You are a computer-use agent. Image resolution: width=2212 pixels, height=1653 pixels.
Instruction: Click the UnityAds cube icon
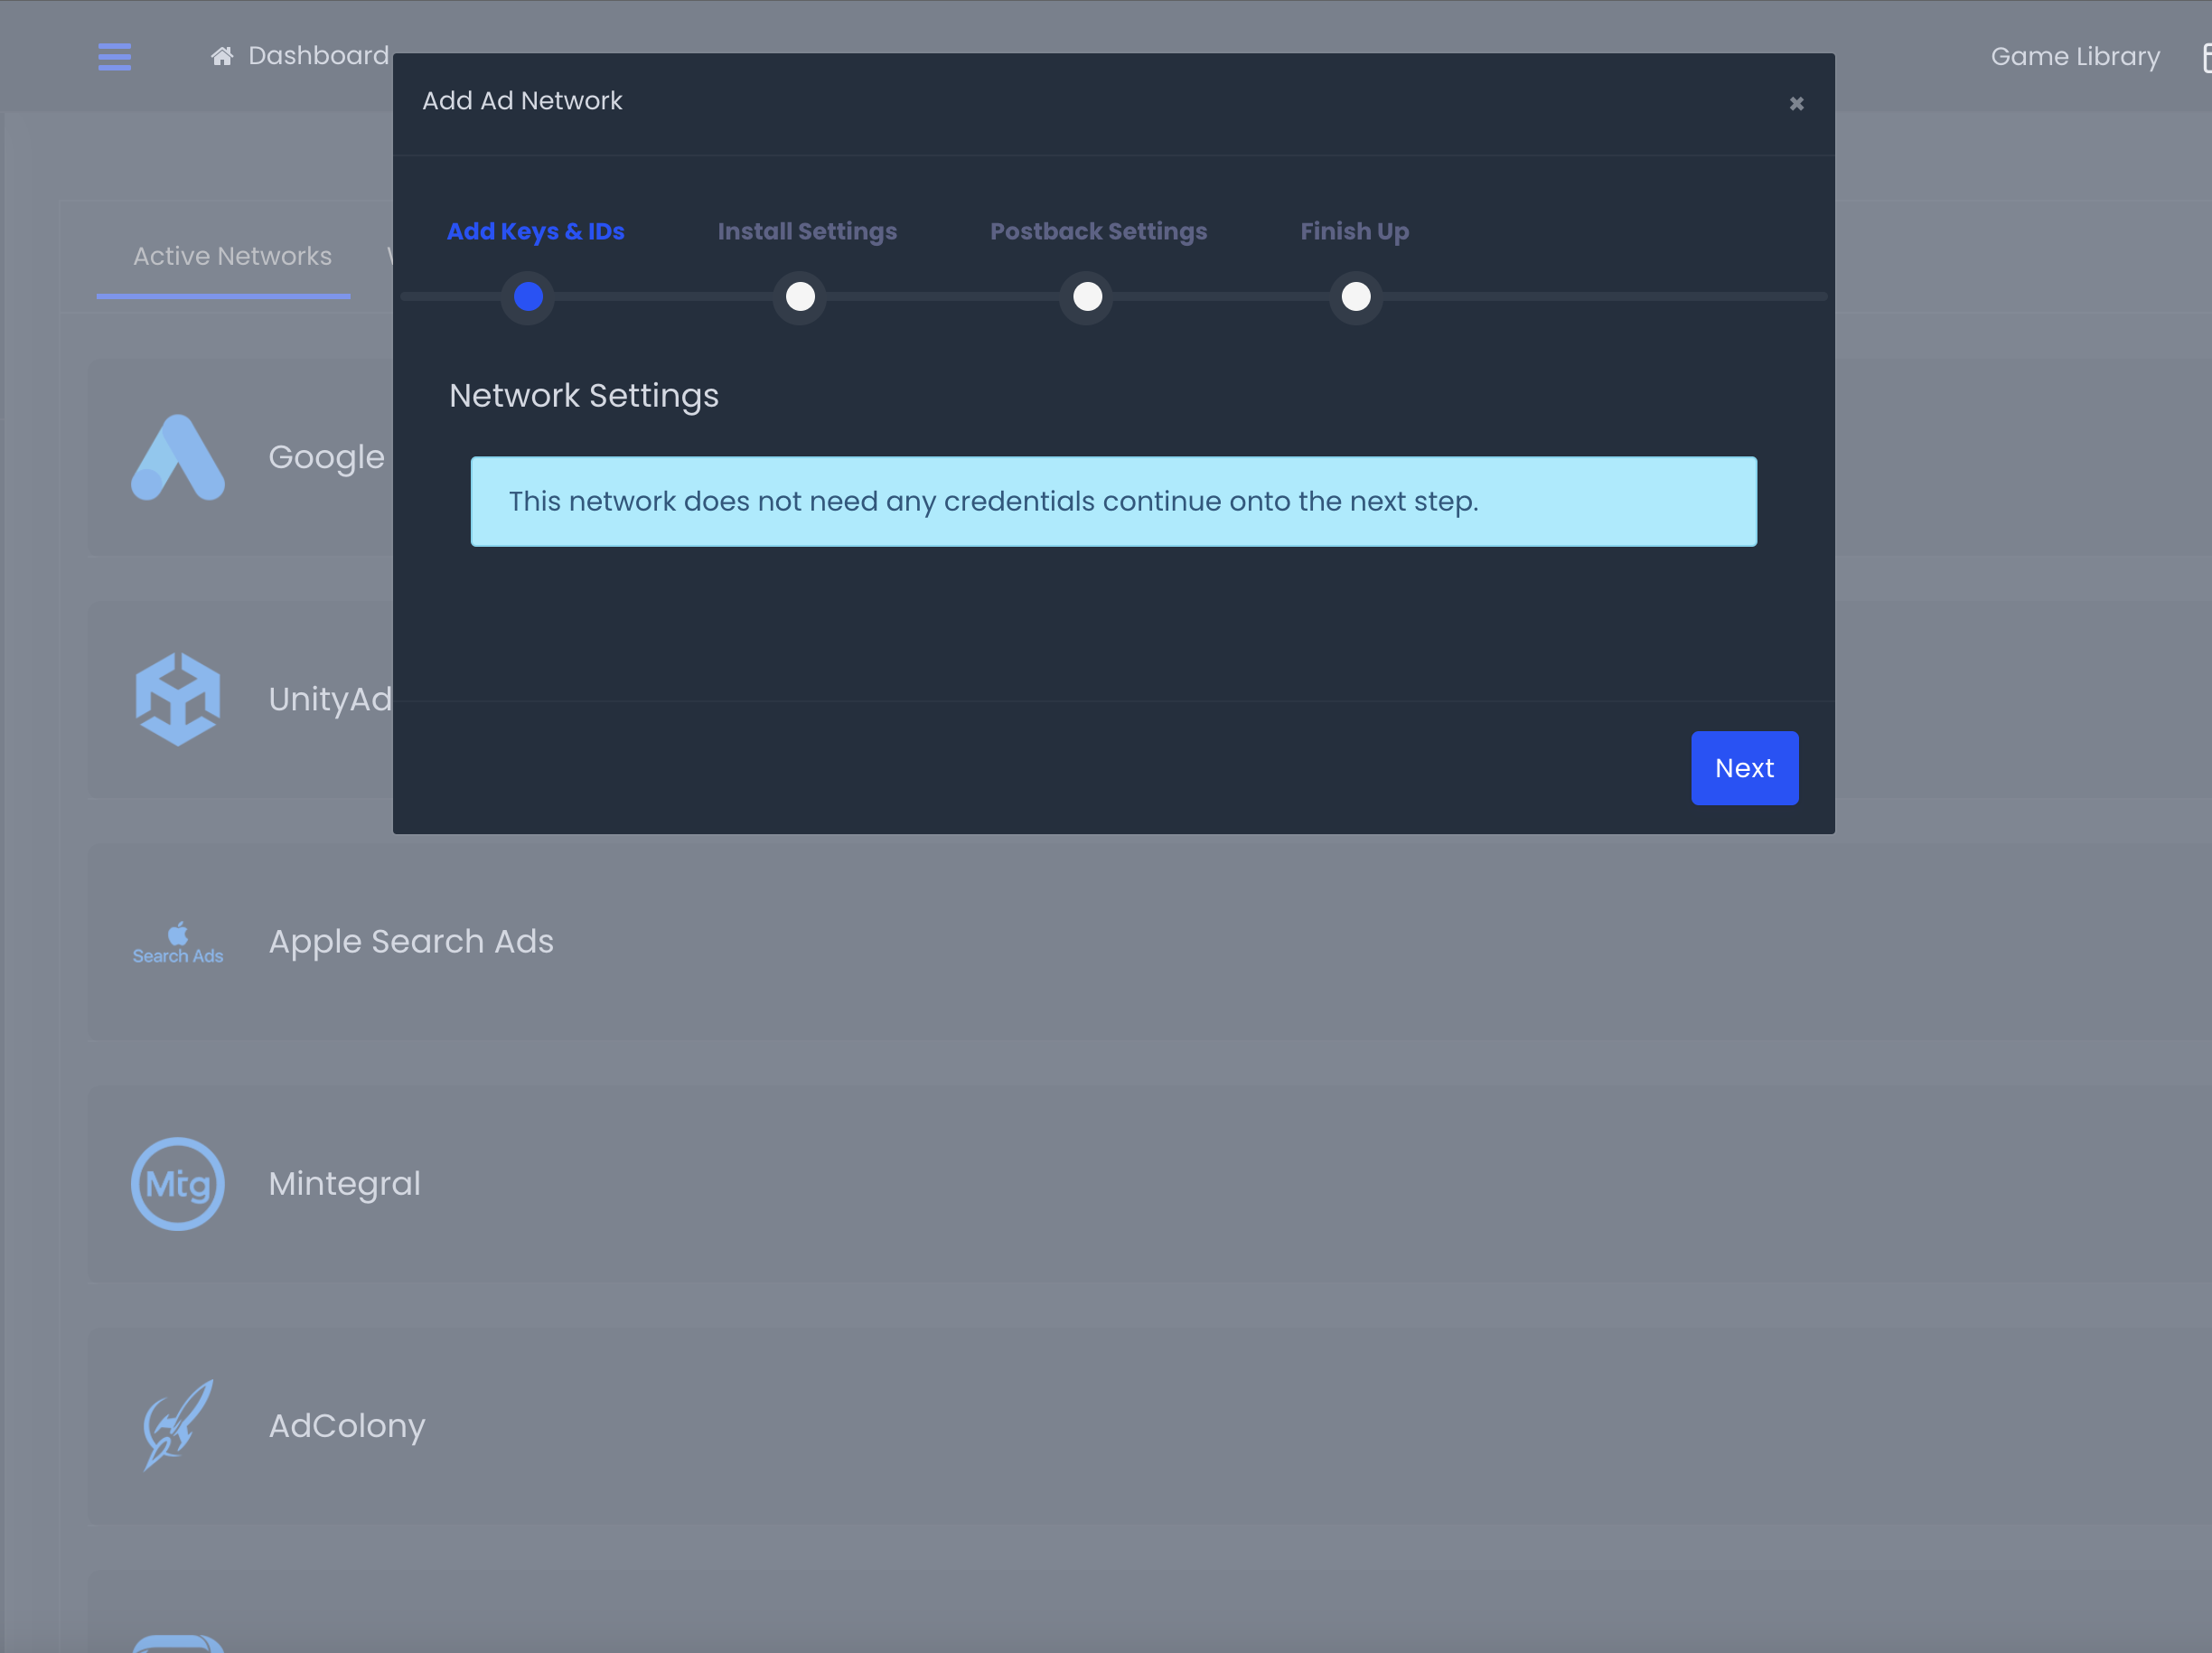[x=178, y=698]
